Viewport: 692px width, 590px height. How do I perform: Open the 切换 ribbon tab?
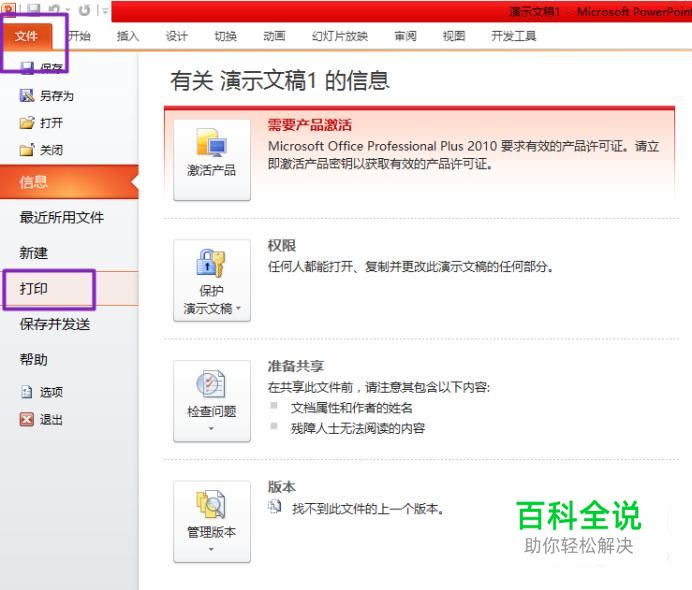(x=226, y=36)
